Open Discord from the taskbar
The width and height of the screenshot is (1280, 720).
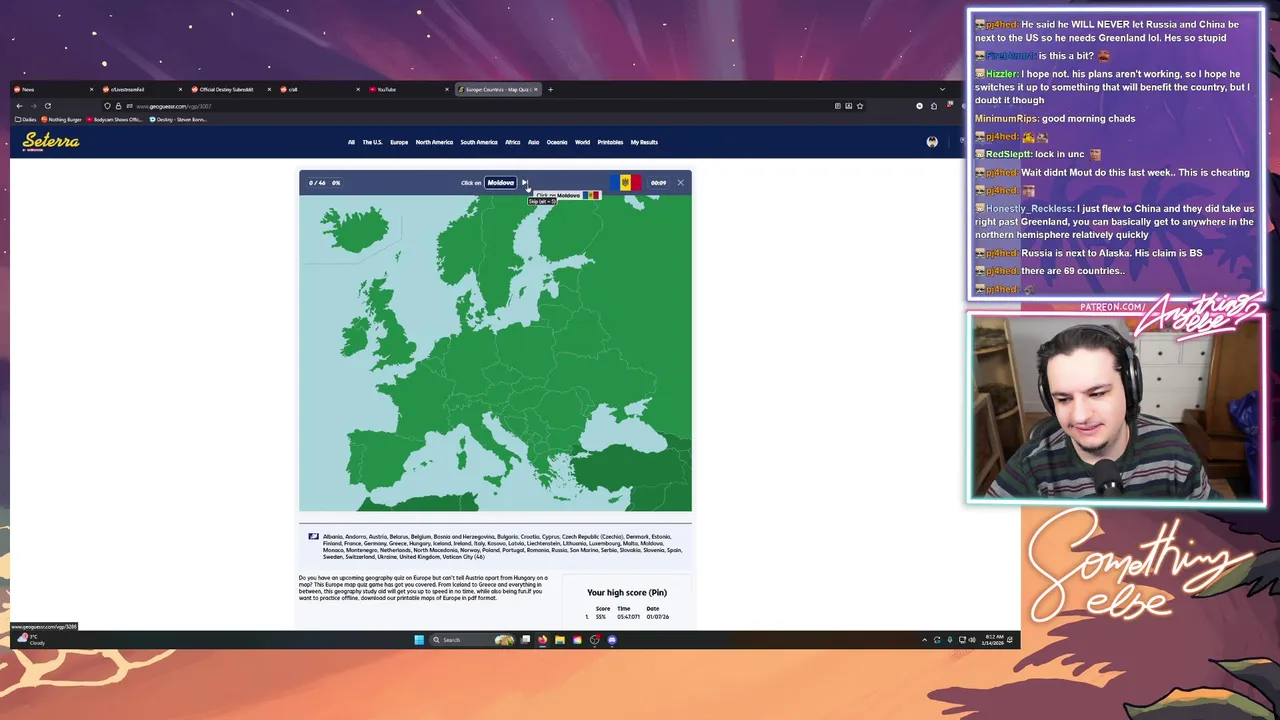[612, 640]
